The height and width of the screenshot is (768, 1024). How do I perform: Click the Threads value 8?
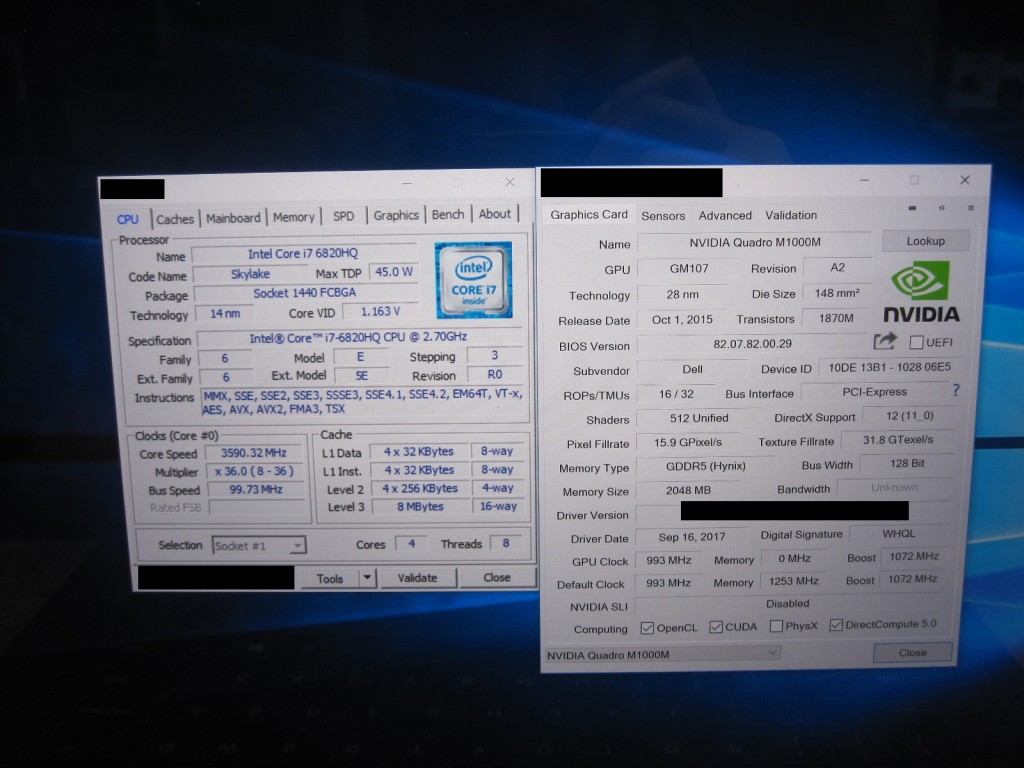505,543
